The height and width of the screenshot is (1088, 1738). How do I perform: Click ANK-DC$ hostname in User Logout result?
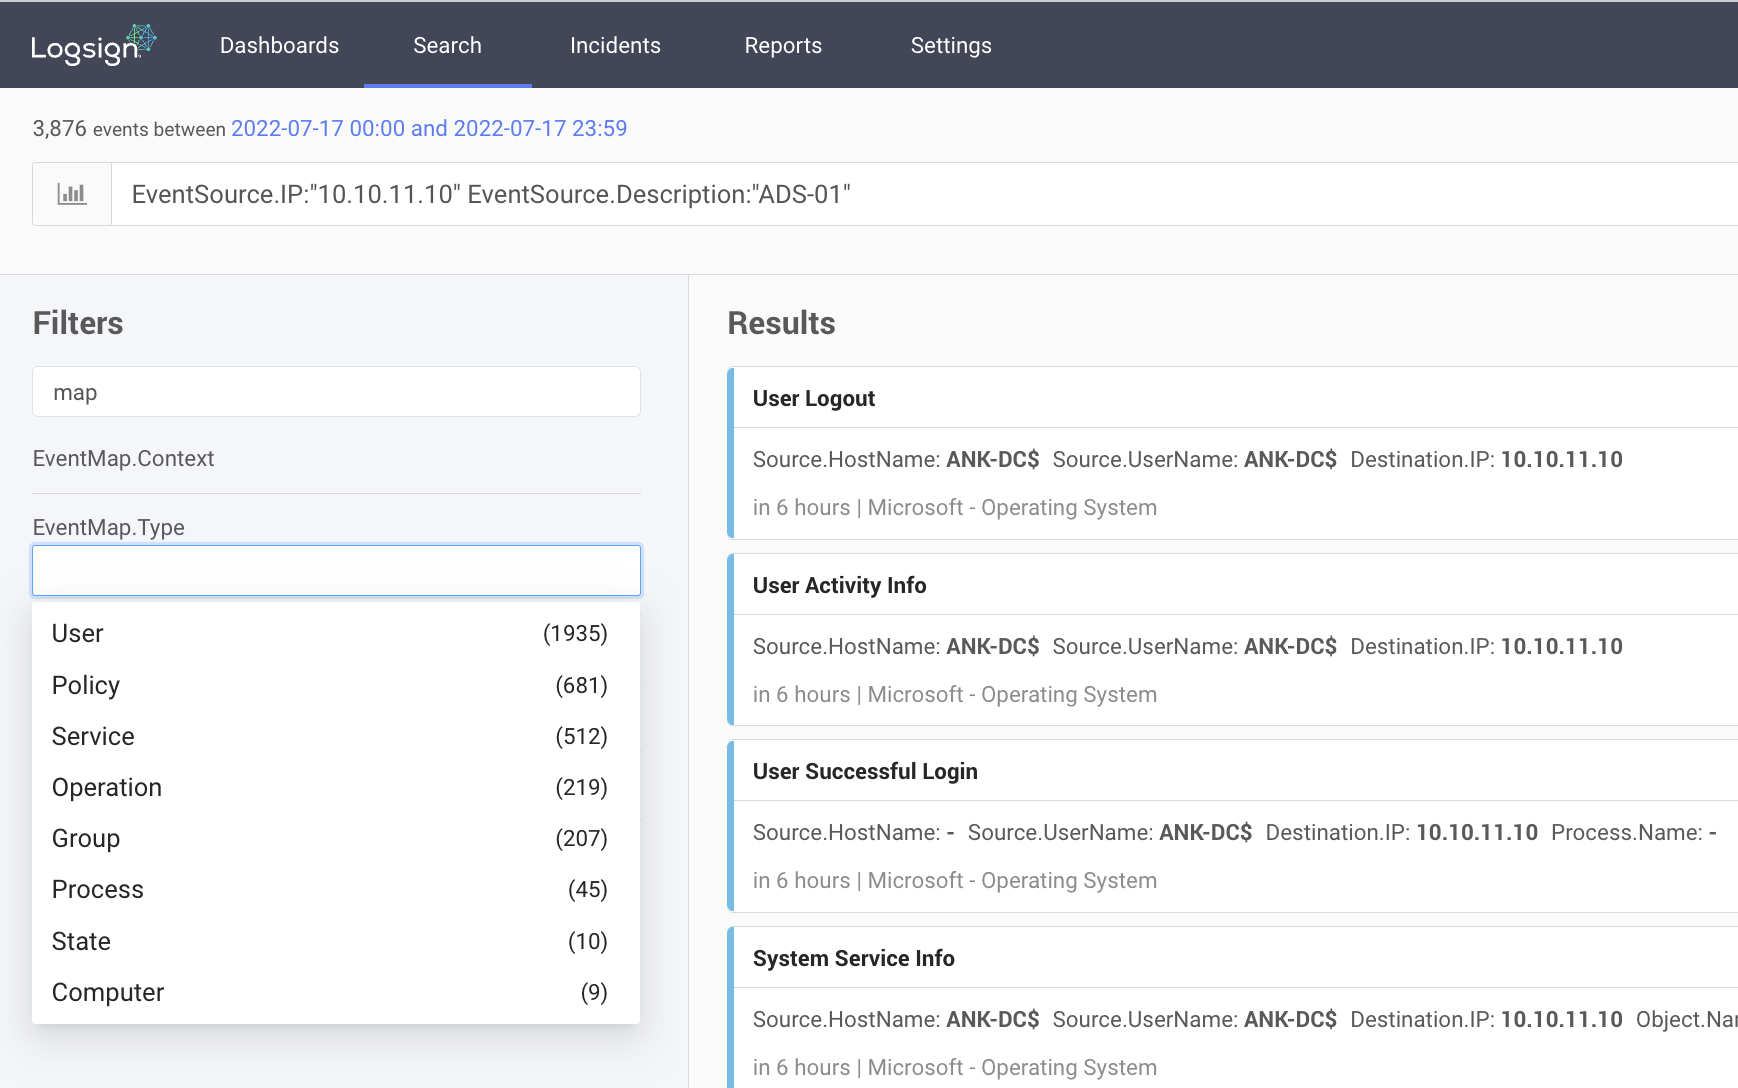993,459
